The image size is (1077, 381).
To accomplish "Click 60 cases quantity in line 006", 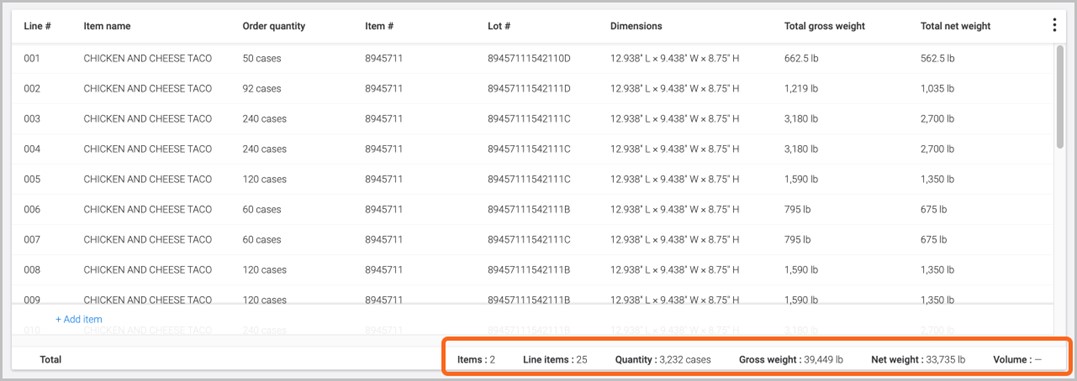I will coord(262,209).
